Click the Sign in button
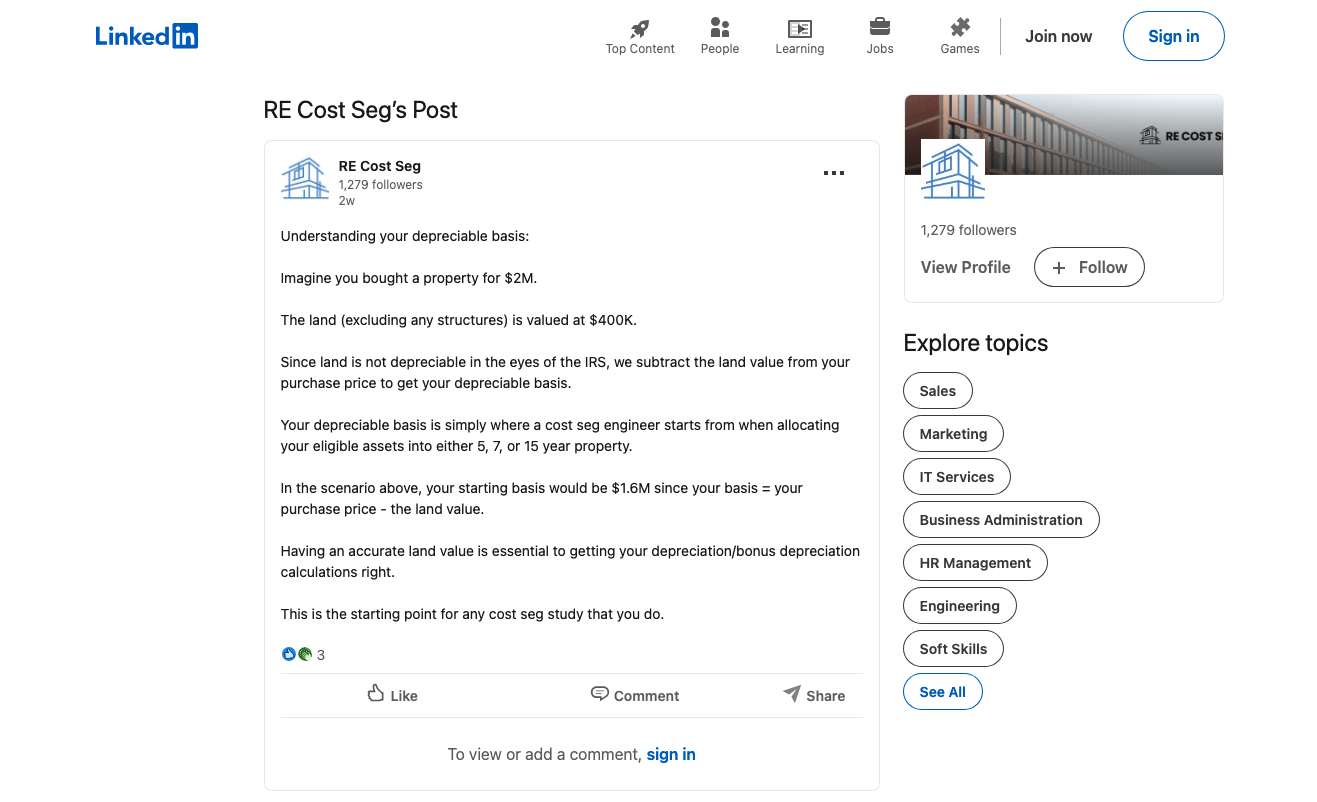Image resolution: width=1317 pixels, height=802 pixels. coord(1174,36)
